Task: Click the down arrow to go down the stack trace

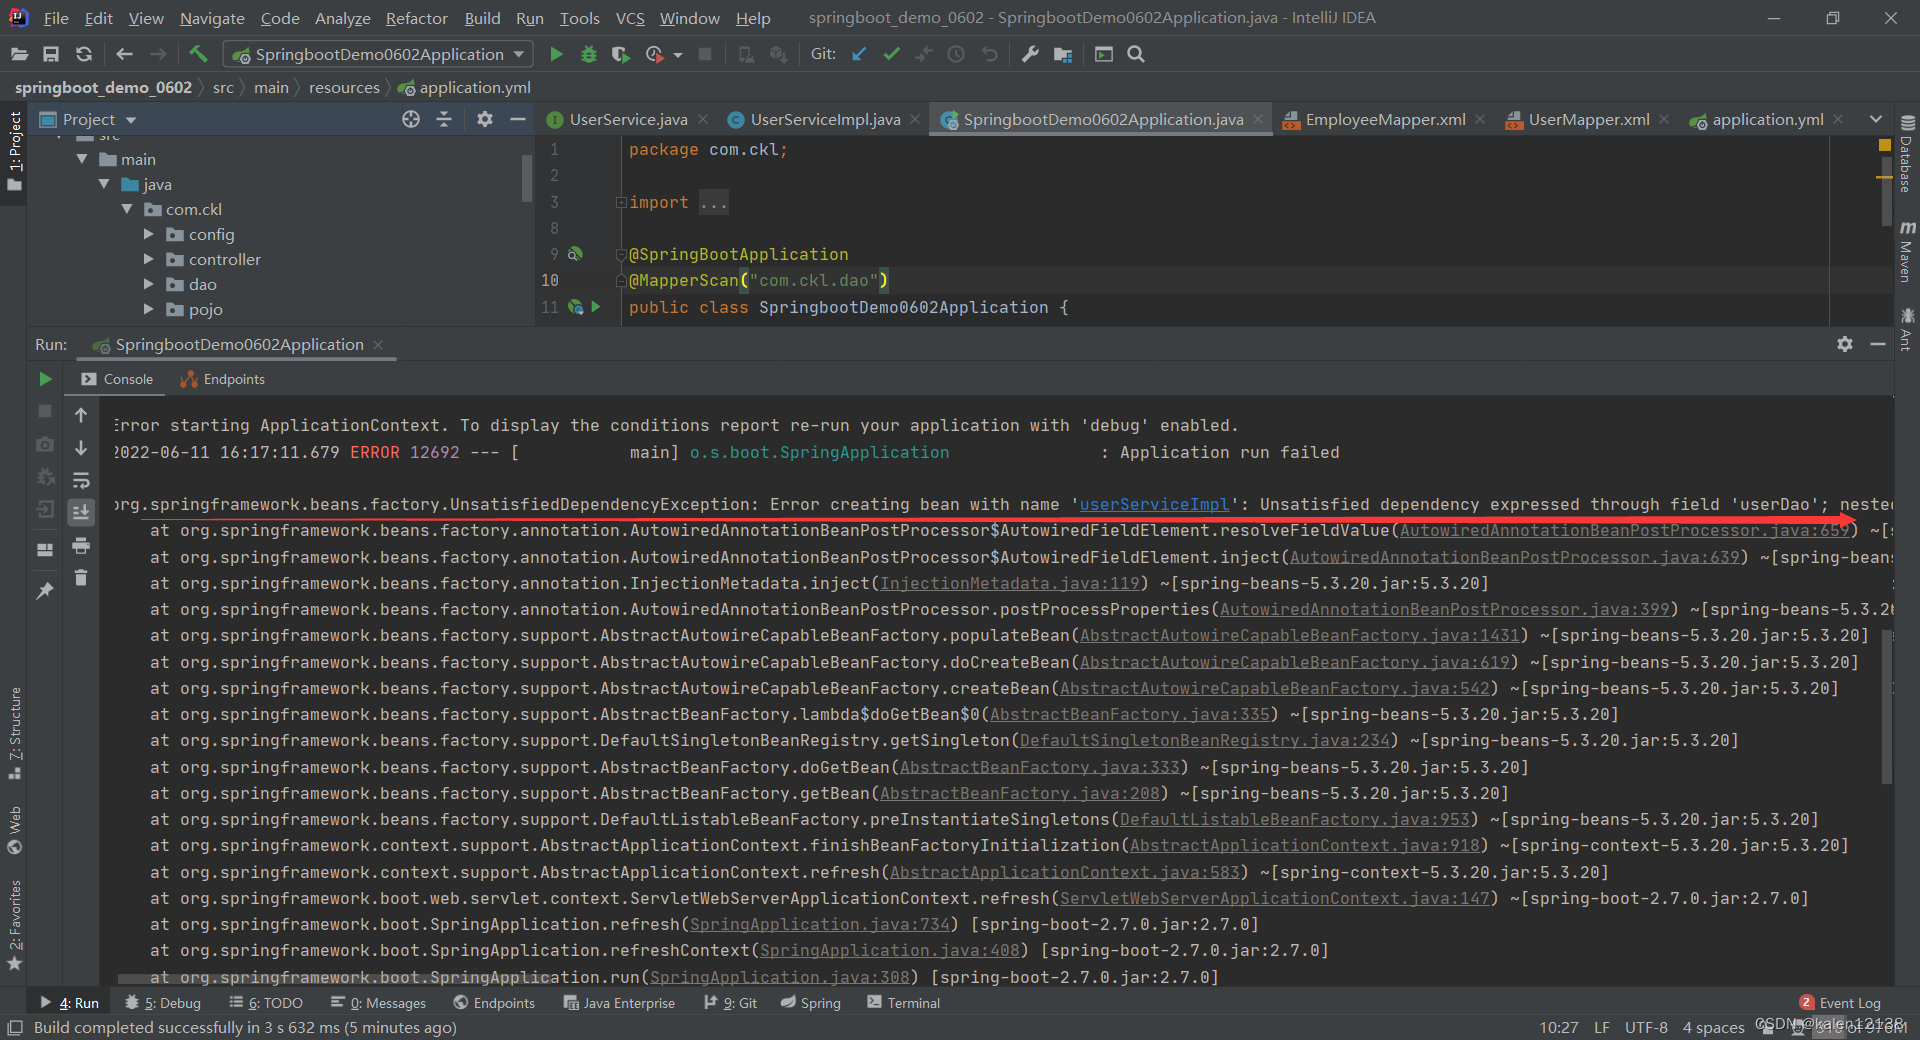Action: [81, 448]
